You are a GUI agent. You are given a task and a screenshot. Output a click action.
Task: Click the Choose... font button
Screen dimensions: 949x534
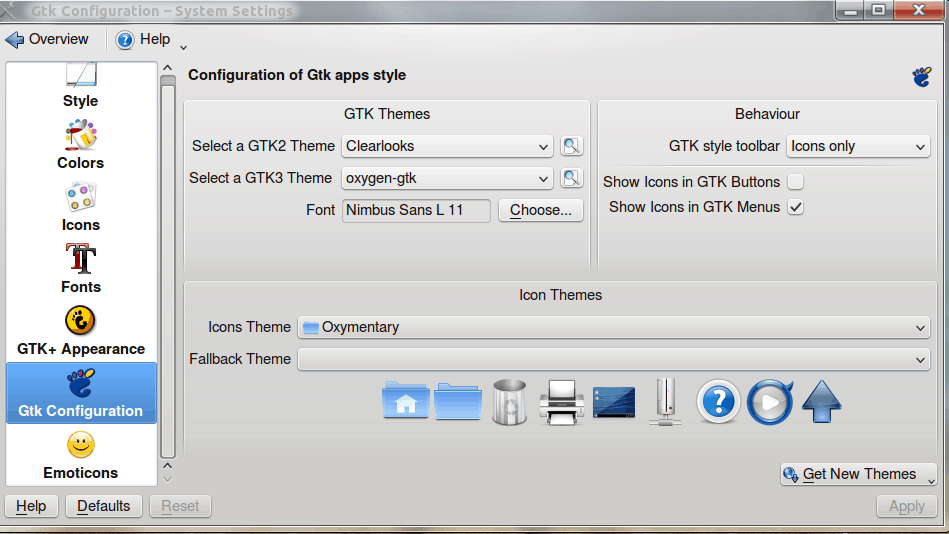[x=540, y=210]
